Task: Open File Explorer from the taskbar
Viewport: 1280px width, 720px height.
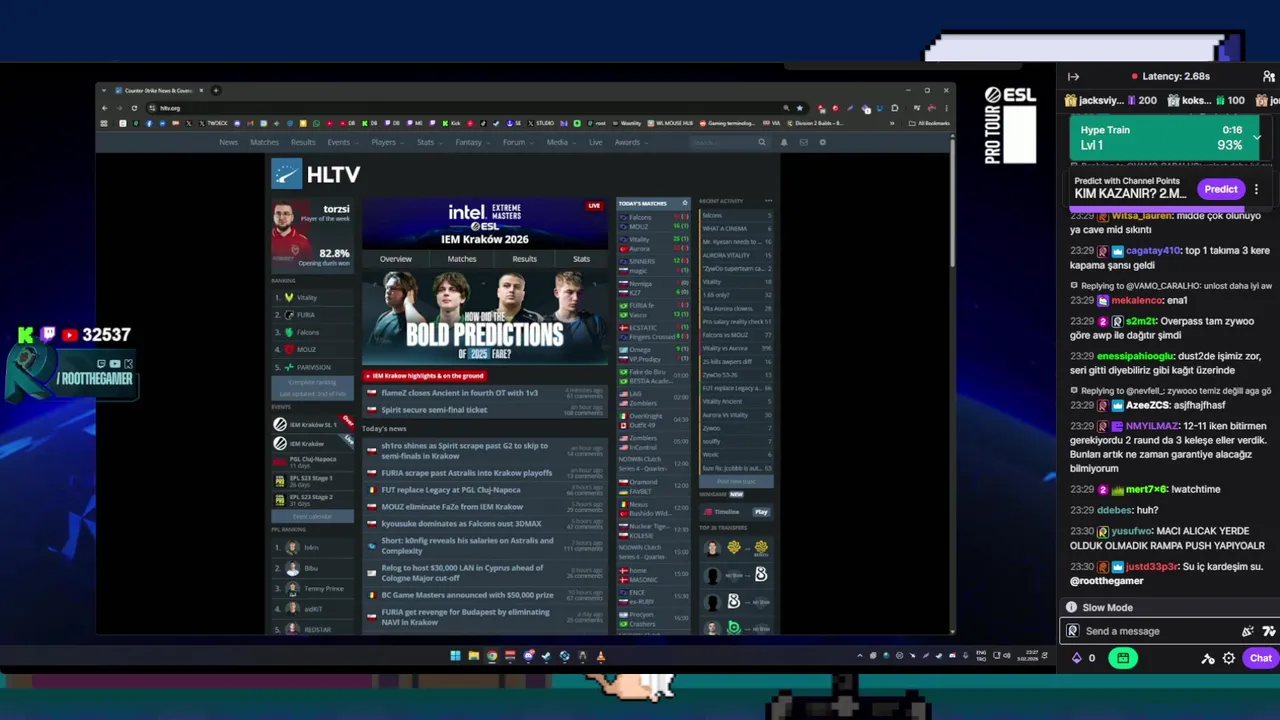Action: point(473,656)
